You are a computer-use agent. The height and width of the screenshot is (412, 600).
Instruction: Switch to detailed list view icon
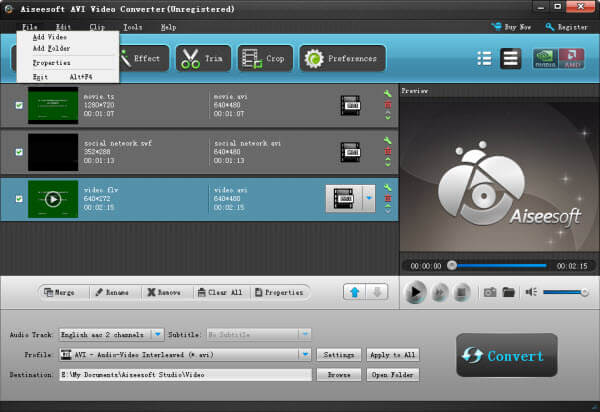[x=510, y=59]
